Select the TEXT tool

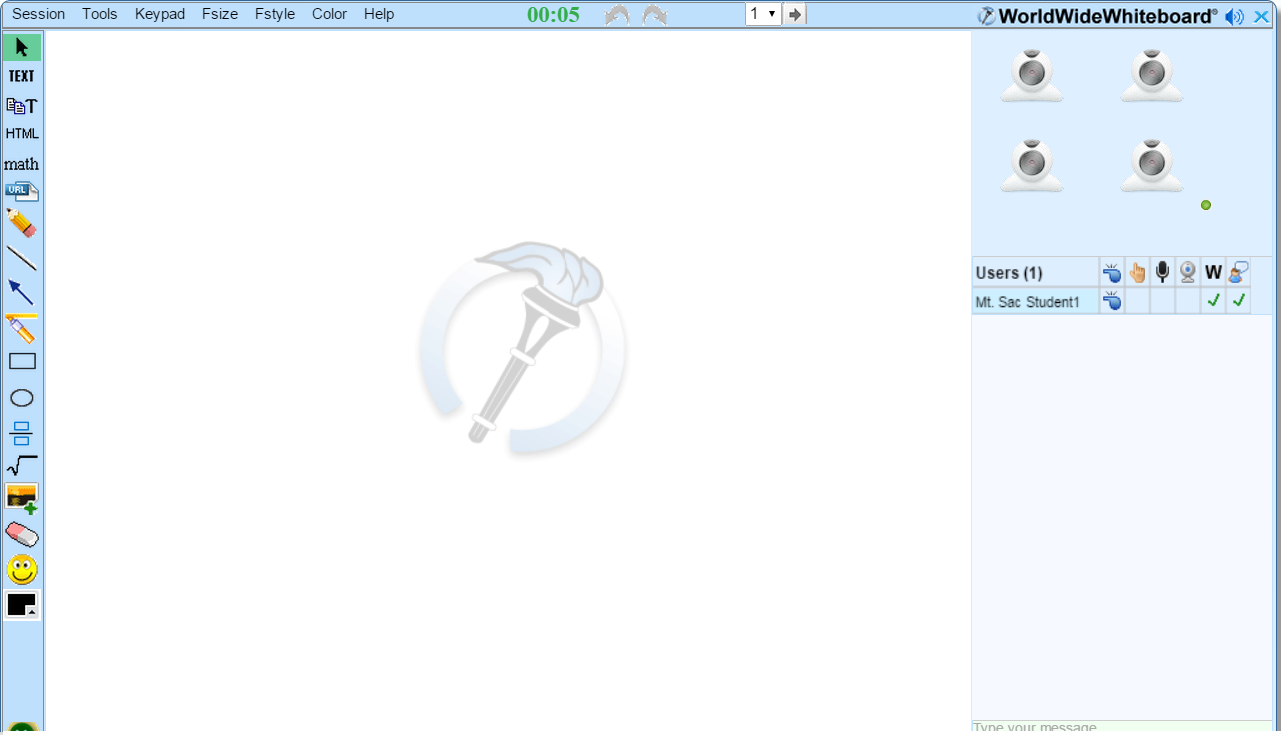pos(22,76)
